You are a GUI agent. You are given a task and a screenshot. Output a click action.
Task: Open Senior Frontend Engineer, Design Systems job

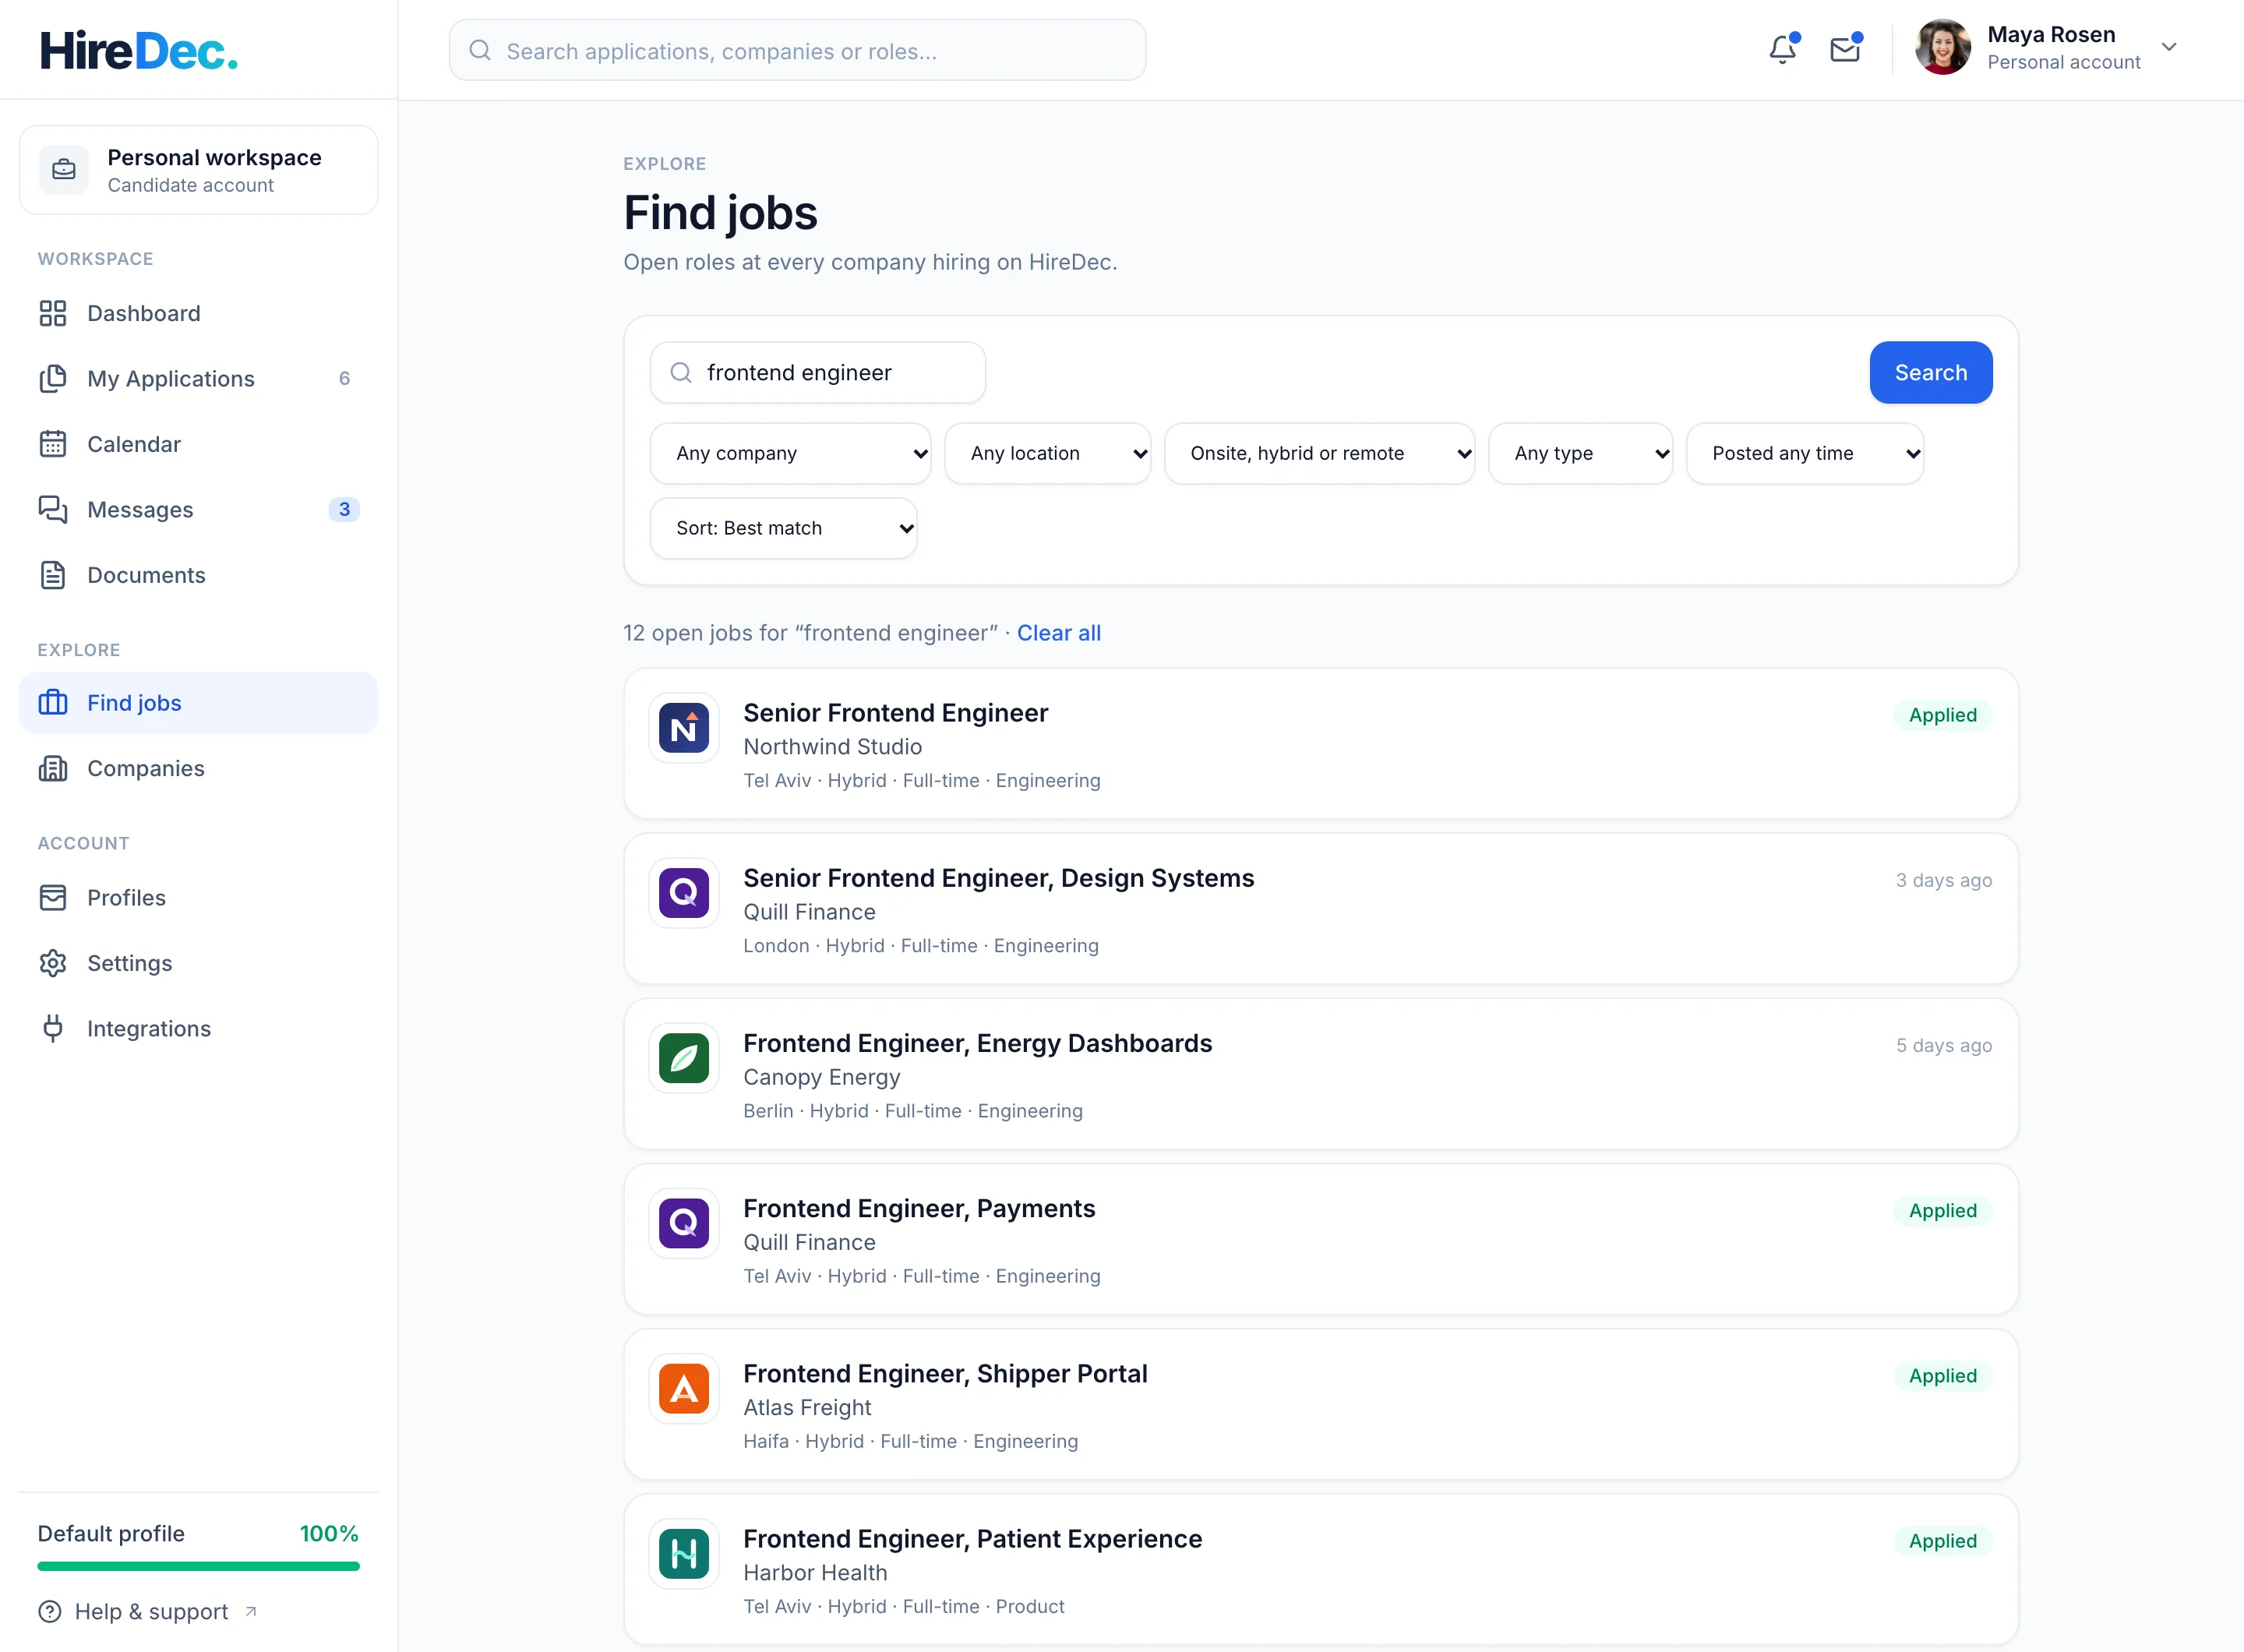1320,909
